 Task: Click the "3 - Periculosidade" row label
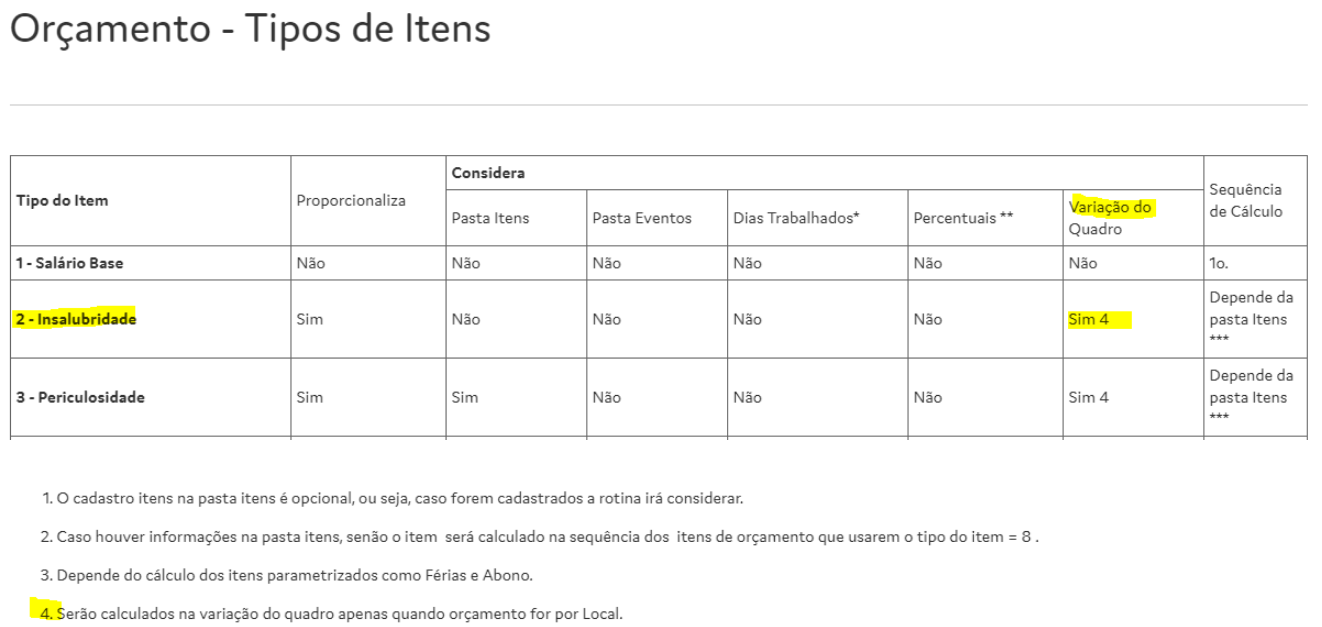80,397
